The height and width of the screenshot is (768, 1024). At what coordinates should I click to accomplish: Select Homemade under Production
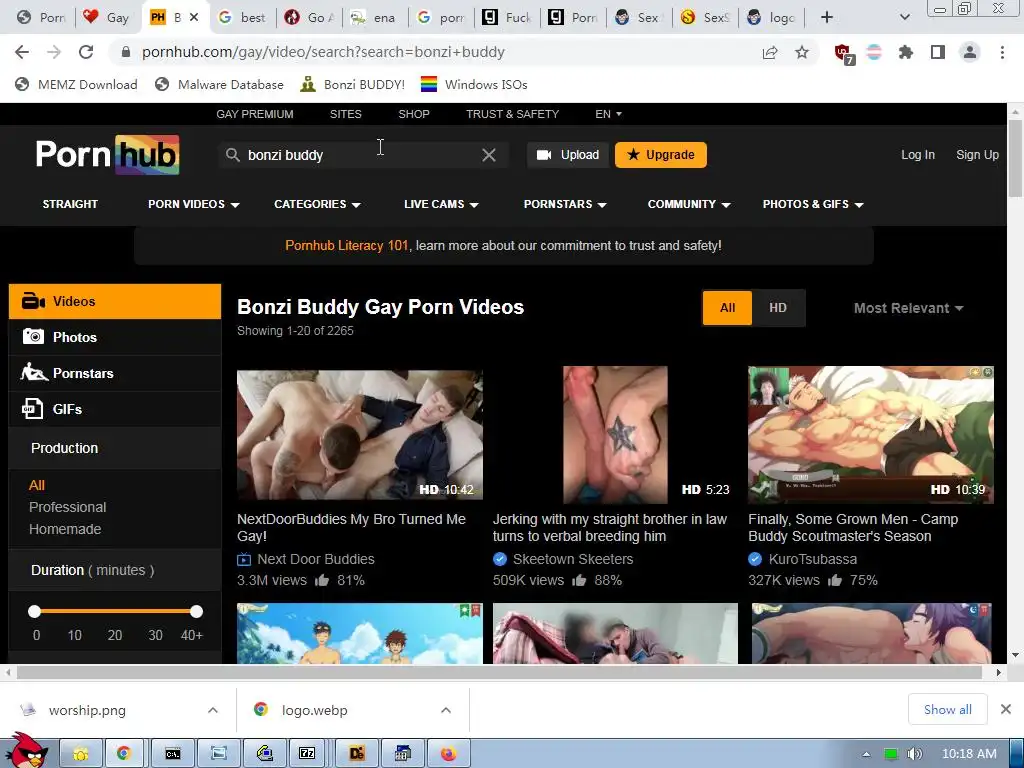click(x=65, y=529)
